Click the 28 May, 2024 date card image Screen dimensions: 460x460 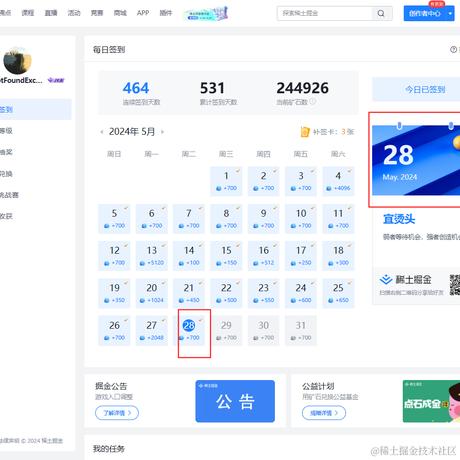(x=416, y=160)
